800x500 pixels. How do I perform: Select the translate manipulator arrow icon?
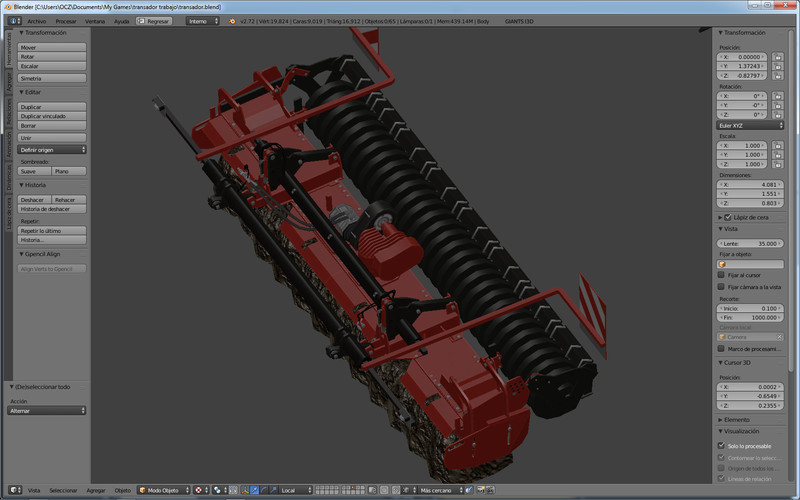pyautogui.click(x=253, y=490)
